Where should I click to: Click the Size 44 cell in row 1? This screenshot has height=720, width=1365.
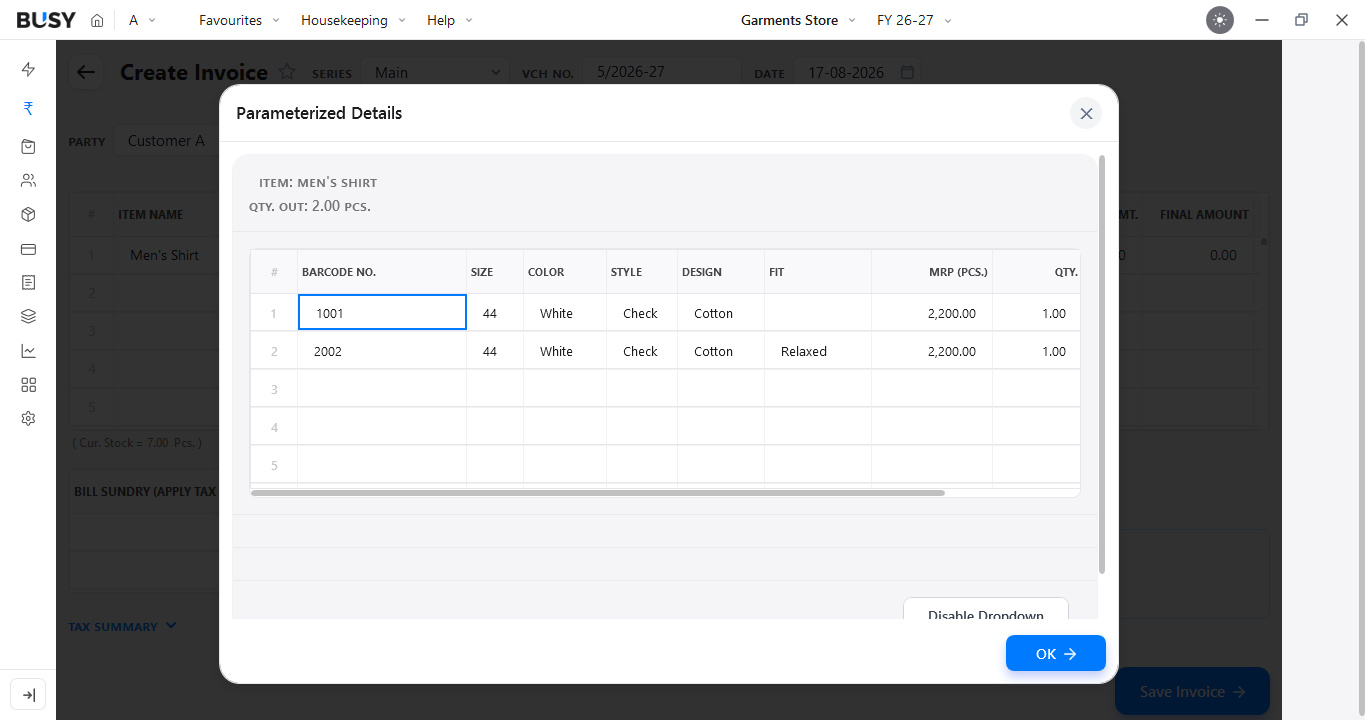click(495, 313)
